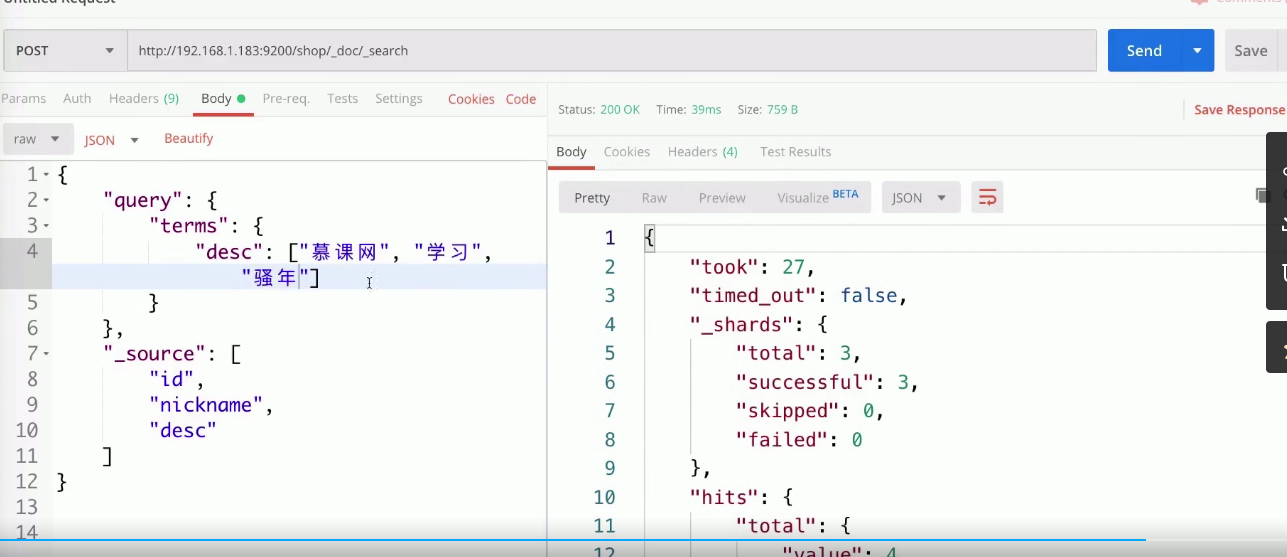Click the Size: 759 B text
The image size is (1287, 557).
pyautogui.click(x=767, y=109)
